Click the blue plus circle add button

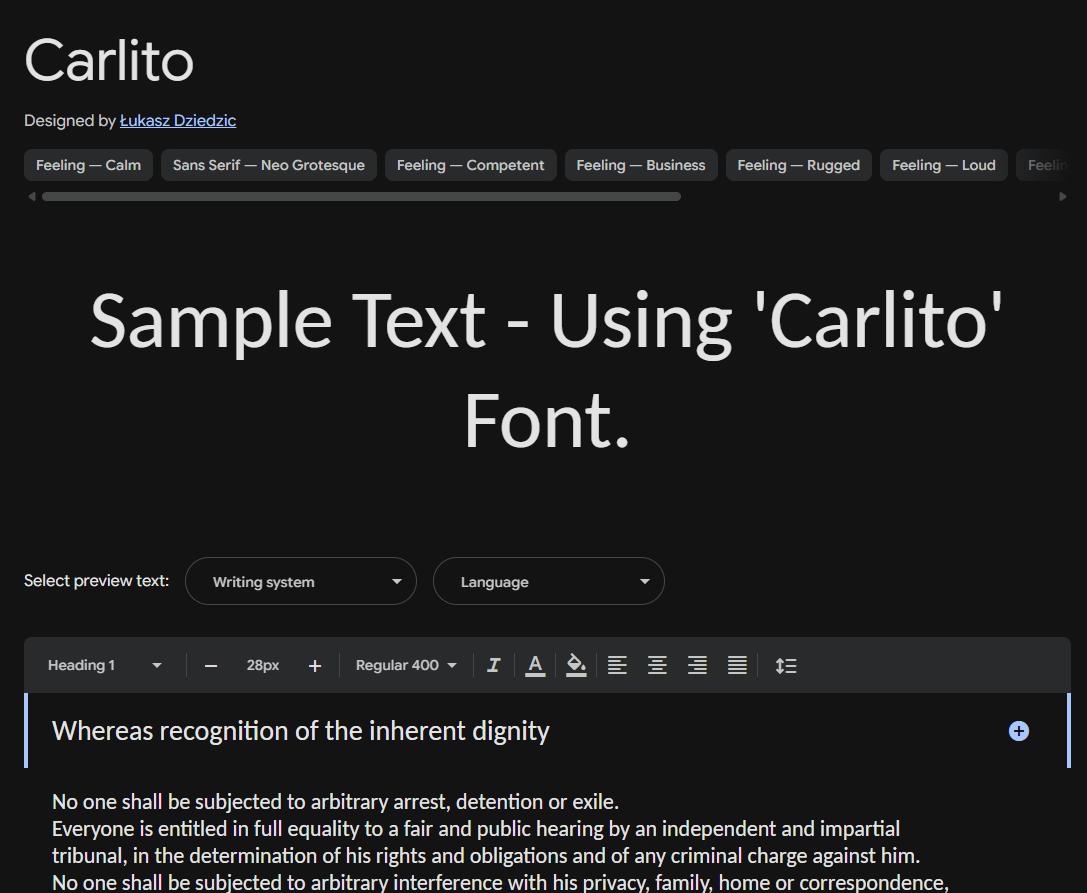click(x=1018, y=731)
